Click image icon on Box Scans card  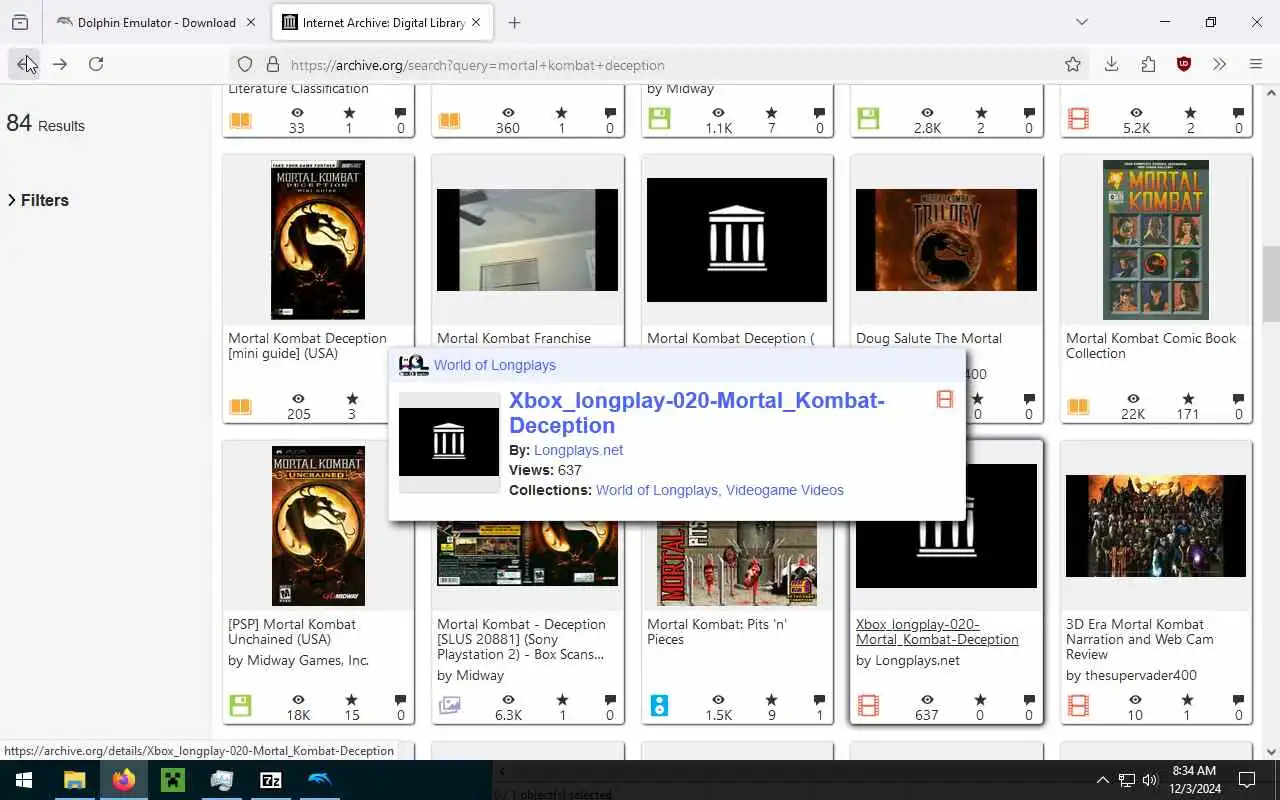(450, 706)
